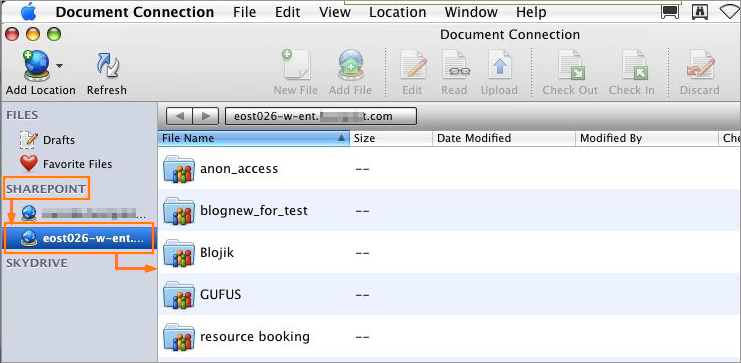The height and width of the screenshot is (363, 741).
Task: Sort by the Modified By column header
Action: click(647, 138)
